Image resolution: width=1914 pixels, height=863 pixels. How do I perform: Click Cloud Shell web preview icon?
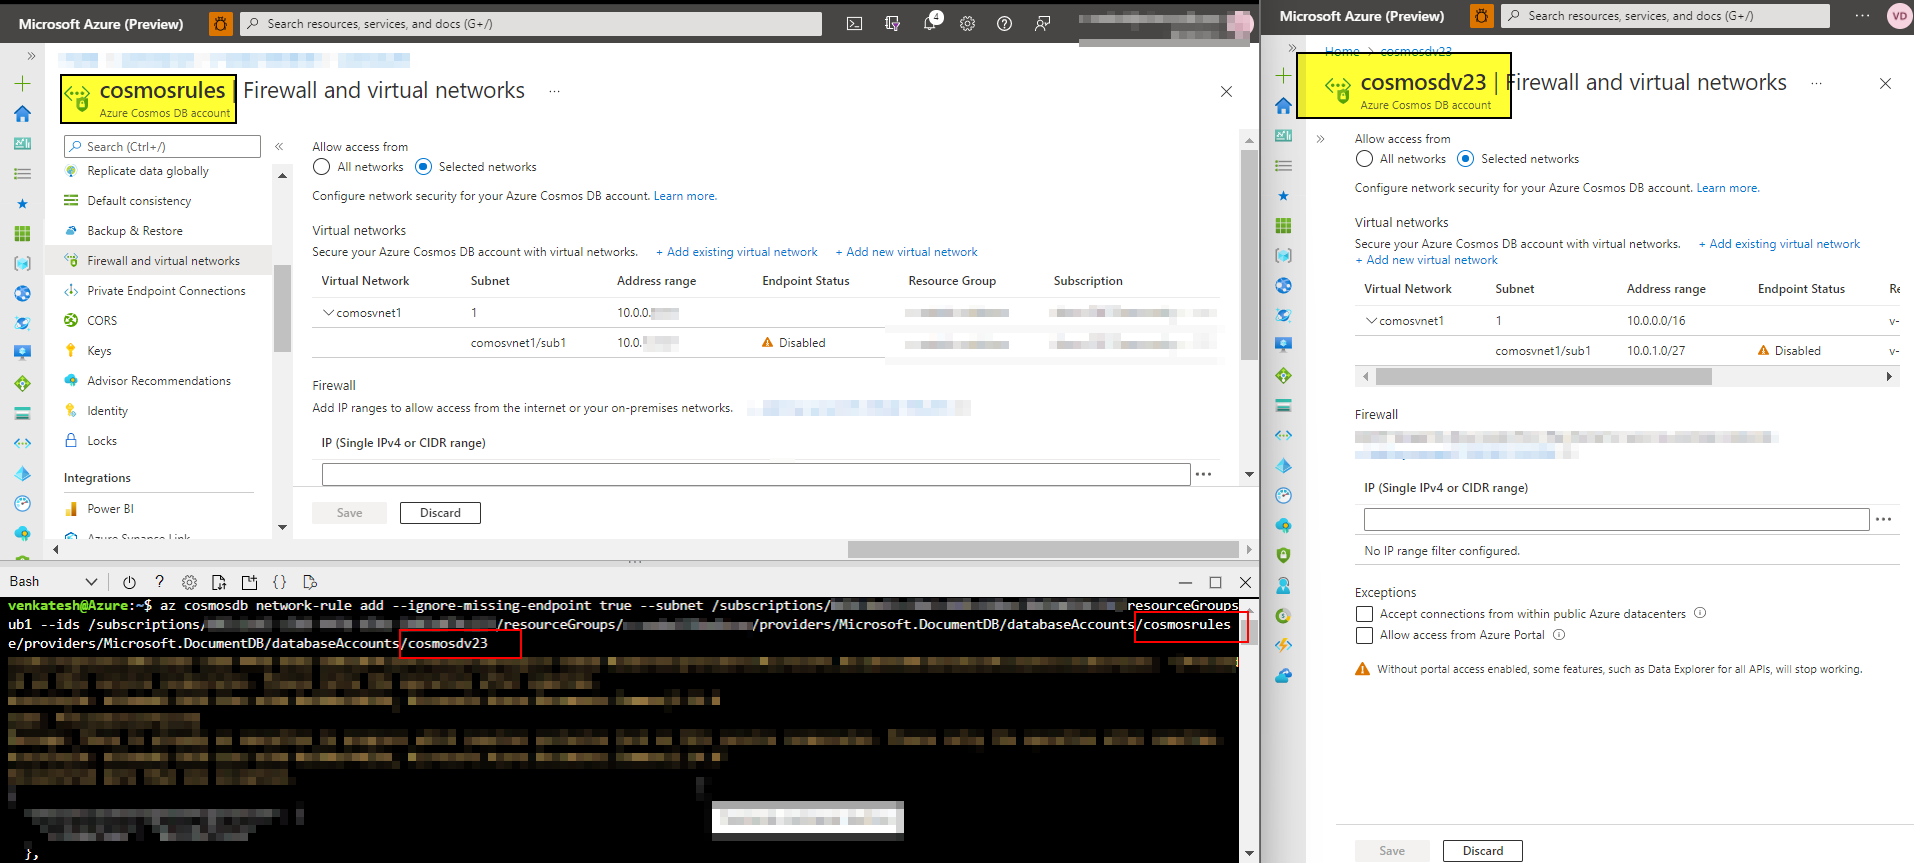[x=309, y=582]
